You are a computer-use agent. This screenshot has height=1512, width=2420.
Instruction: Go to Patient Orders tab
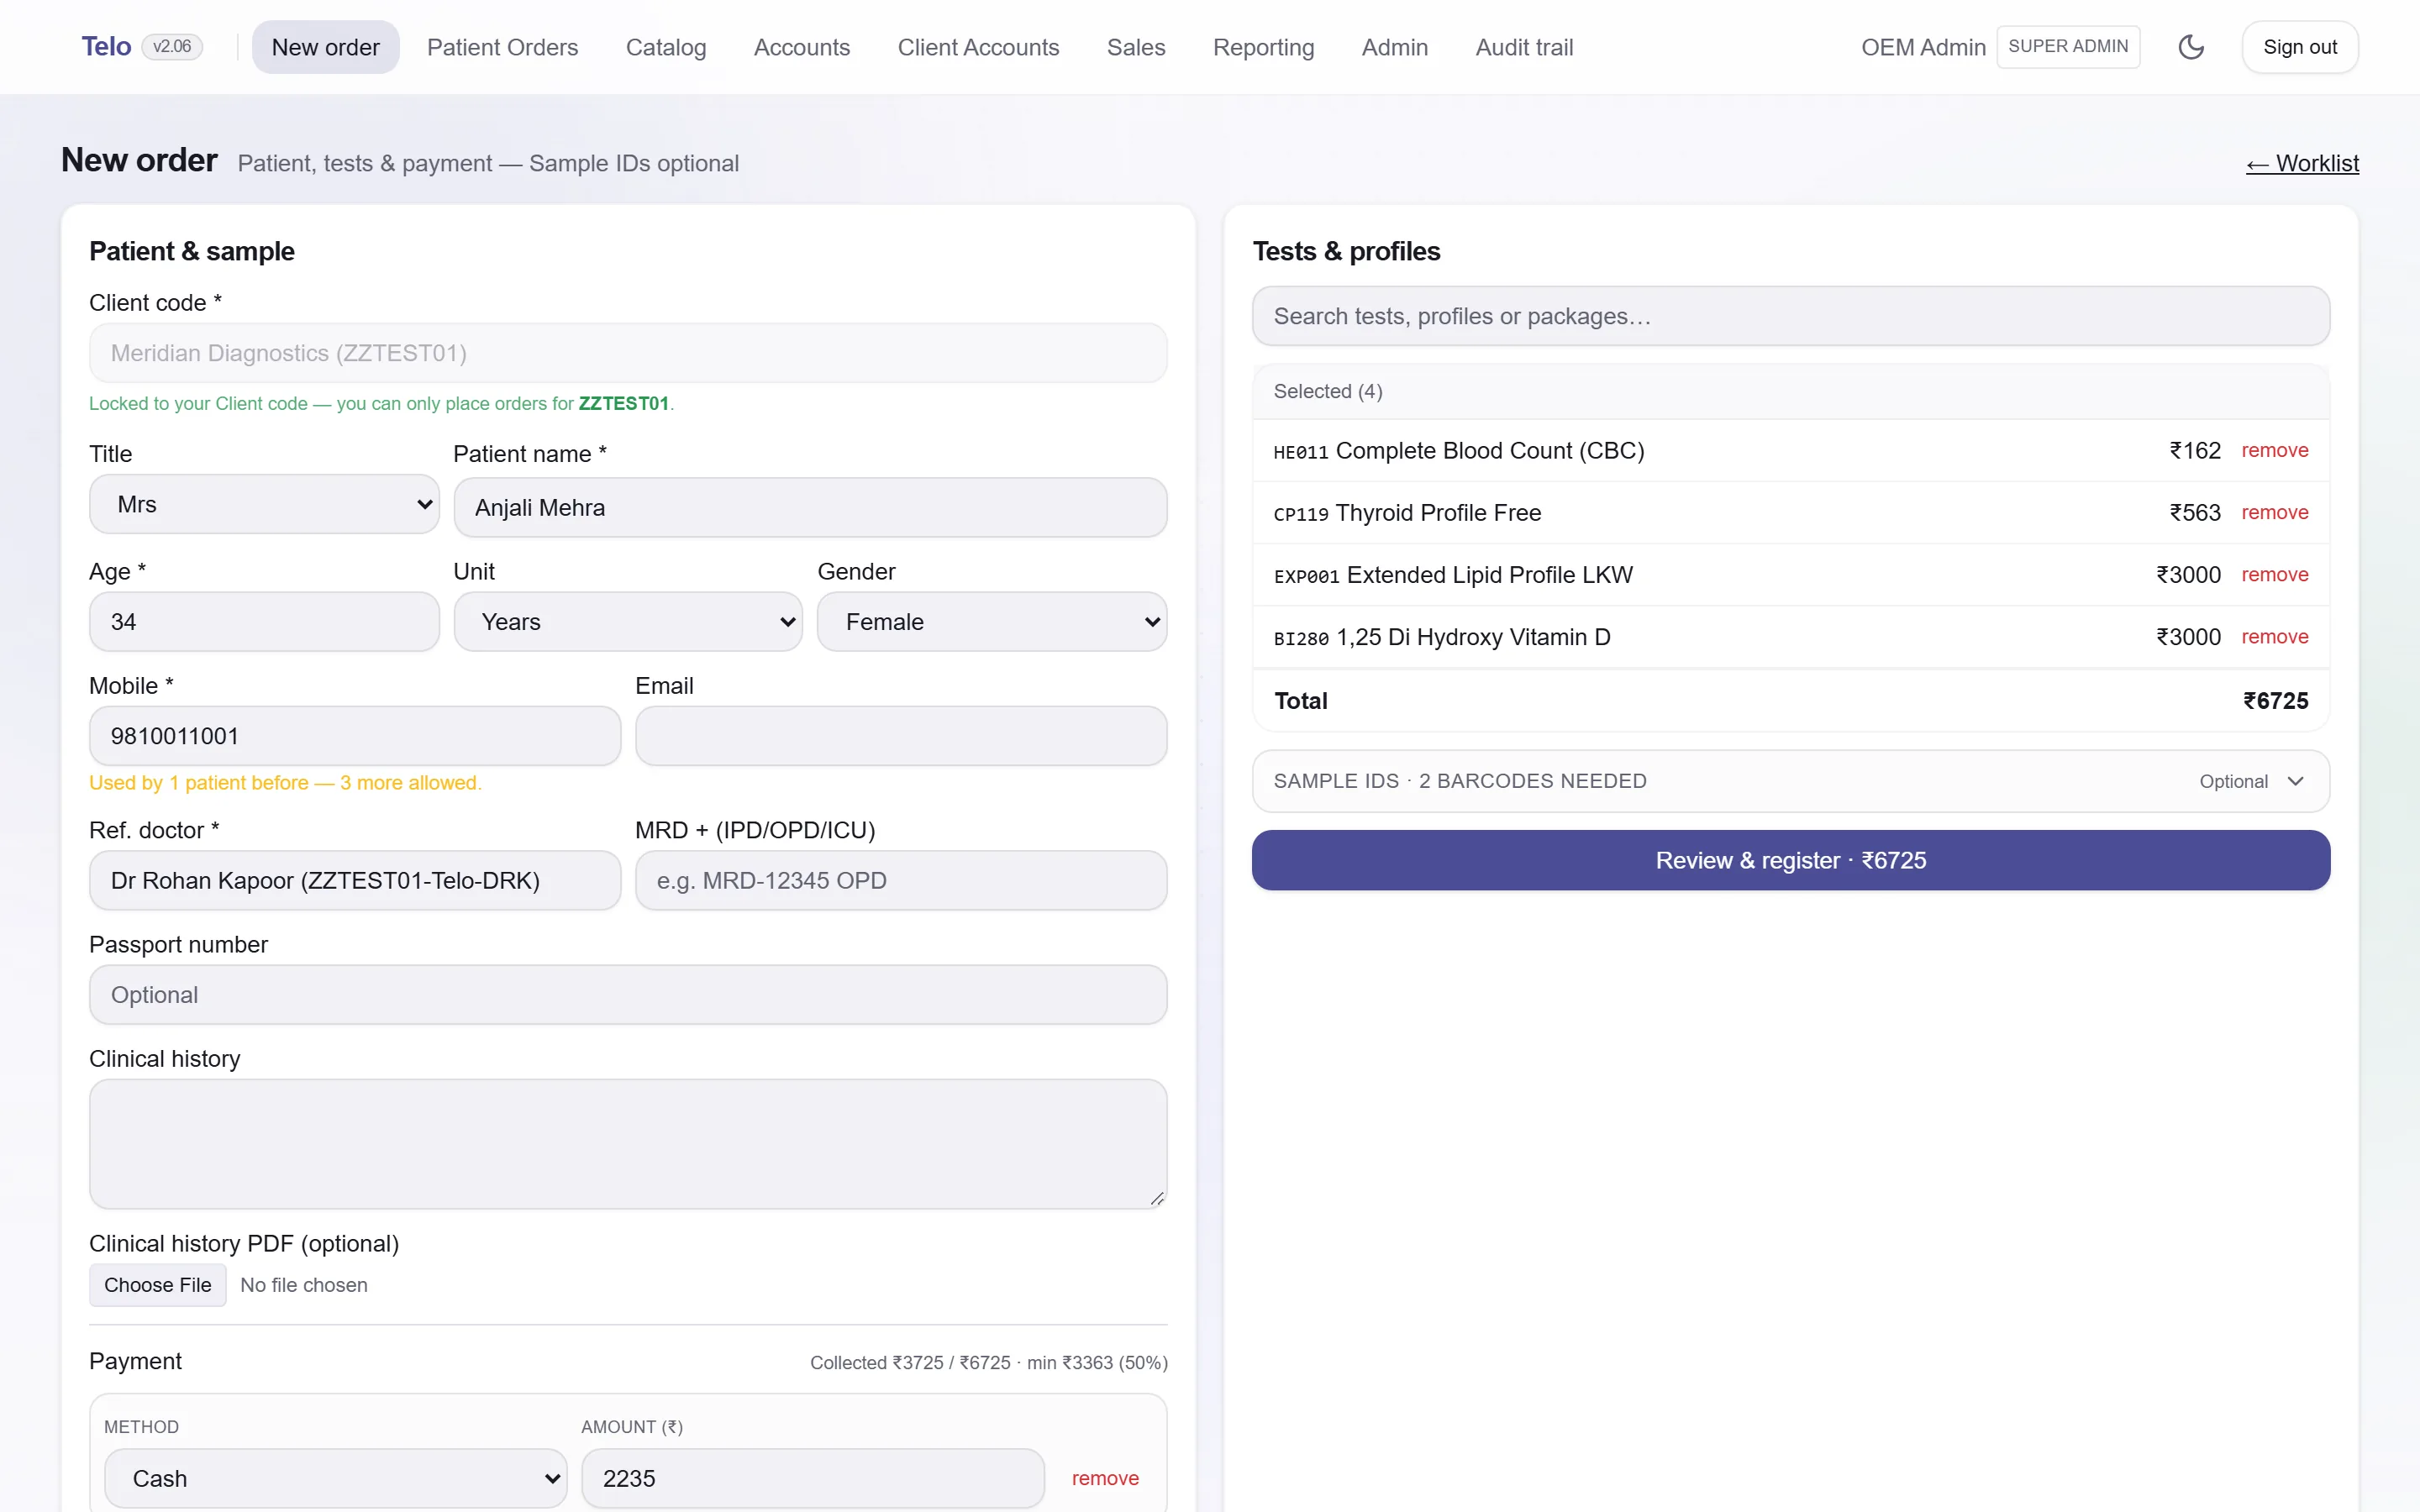[502, 47]
